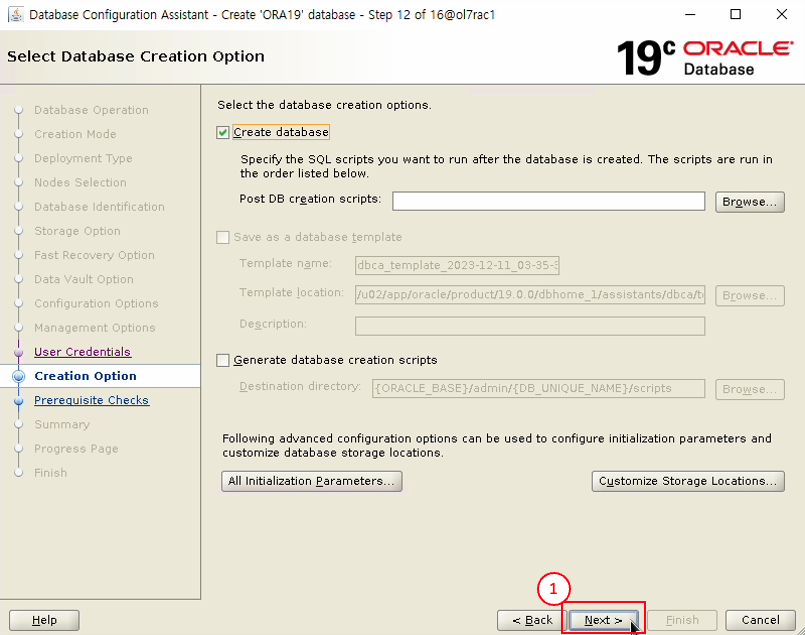
Task: Click Database Identification in step list
Action: (x=99, y=206)
